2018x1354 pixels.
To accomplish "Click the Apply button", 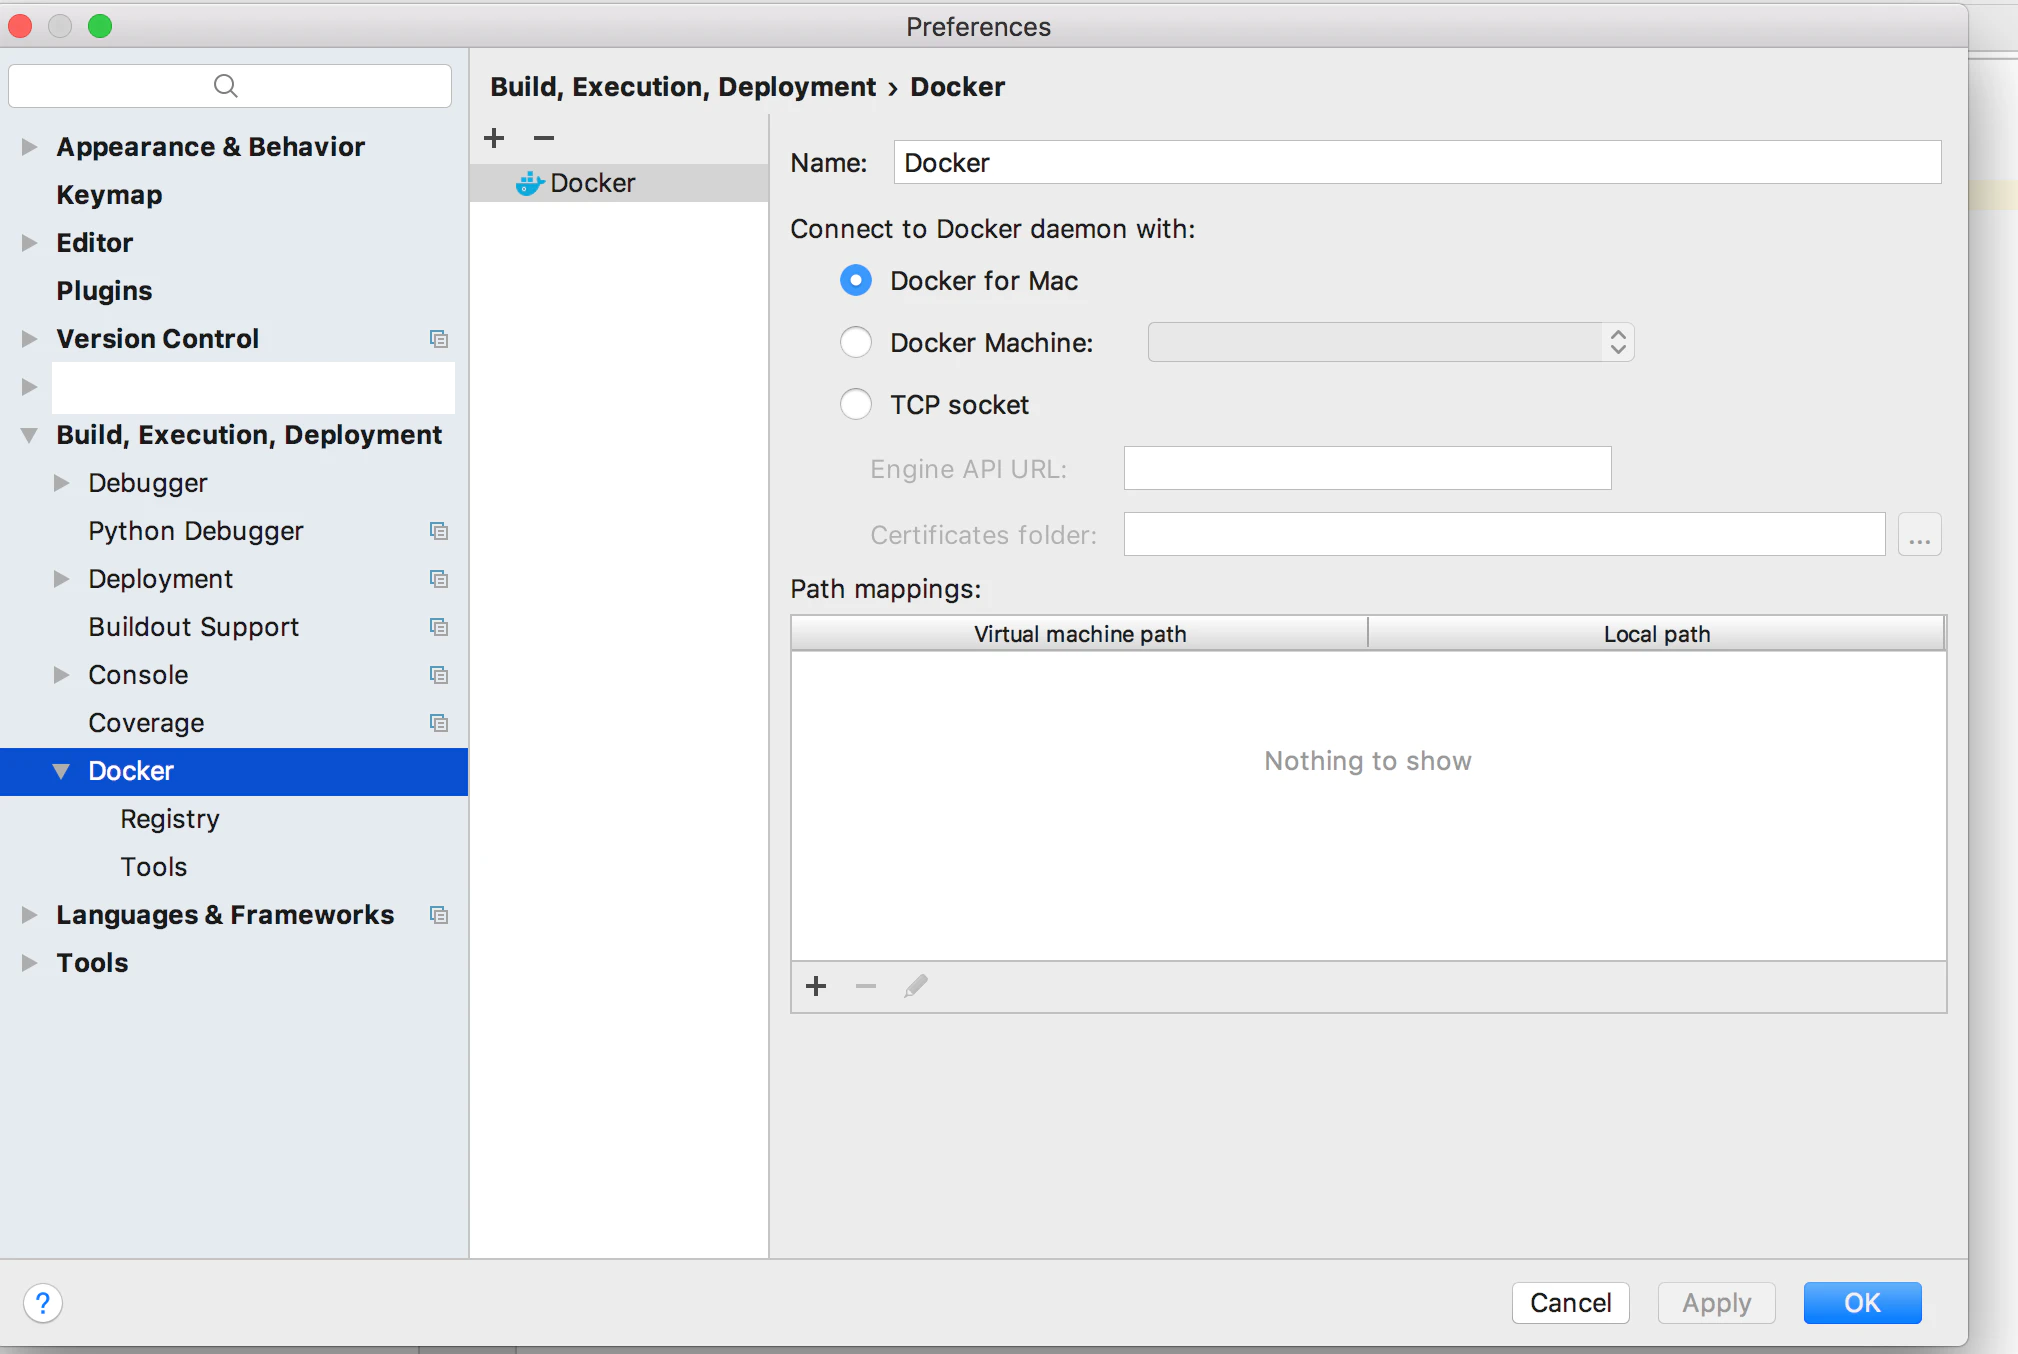I will (1716, 1303).
